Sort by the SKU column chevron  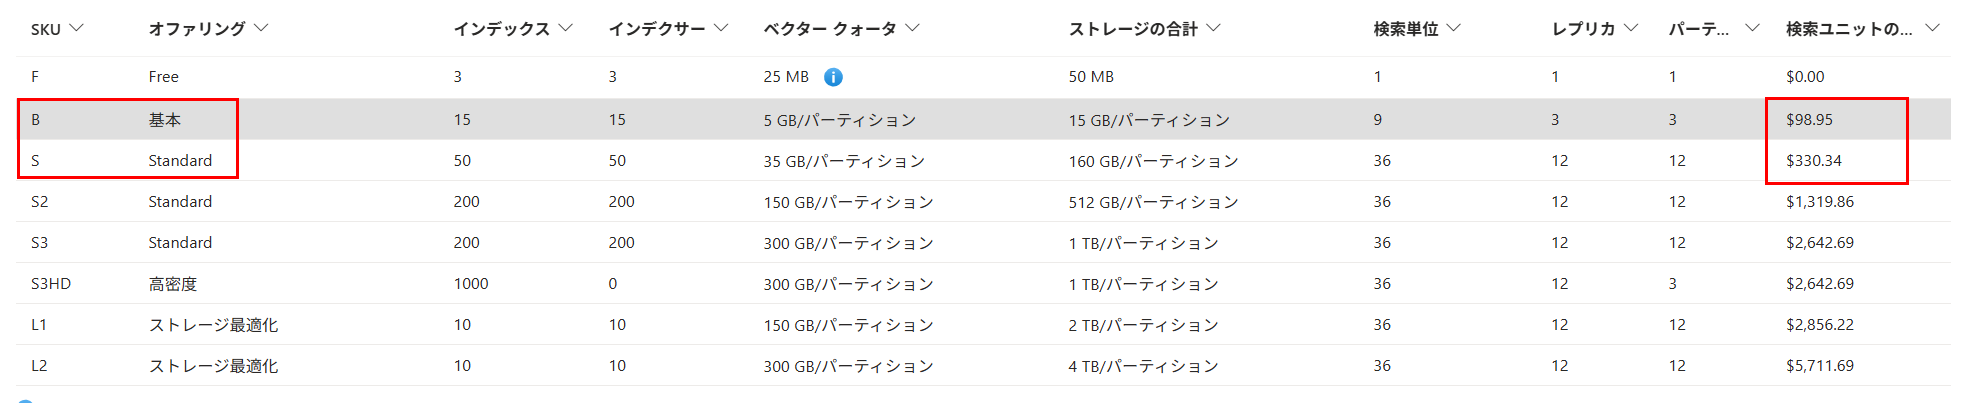click(76, 28)
